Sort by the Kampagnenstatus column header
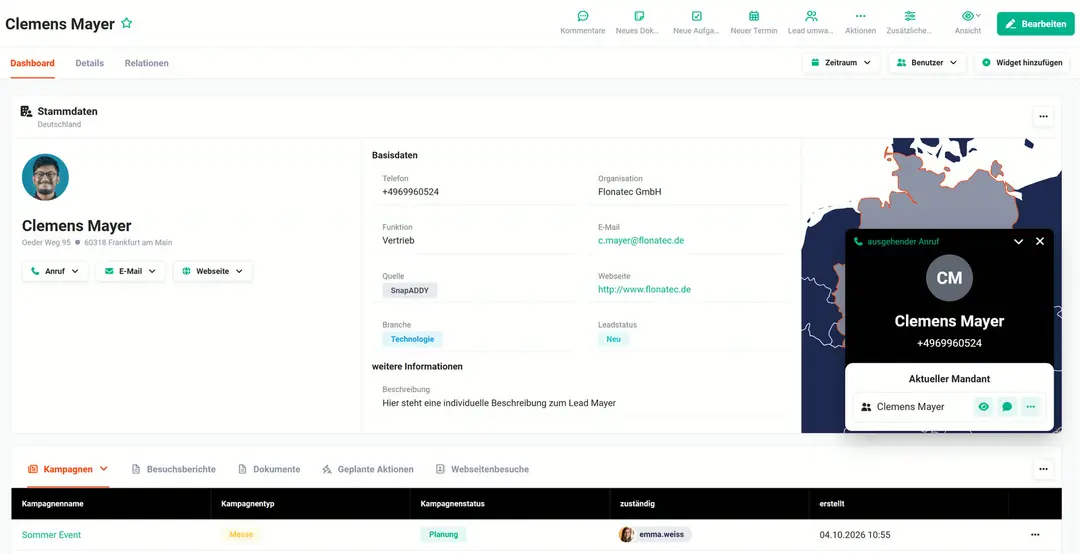Image resolution: width=1080 pixels, height=554 pixels. coord(453,504)
